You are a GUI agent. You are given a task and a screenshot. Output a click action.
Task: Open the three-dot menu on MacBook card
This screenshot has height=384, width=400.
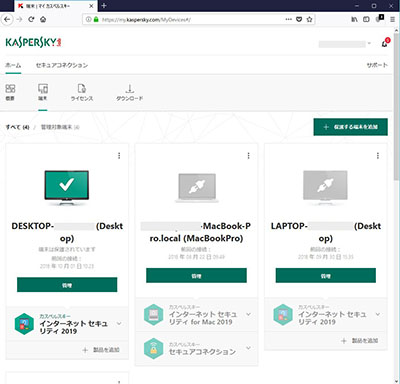point(248,156)
